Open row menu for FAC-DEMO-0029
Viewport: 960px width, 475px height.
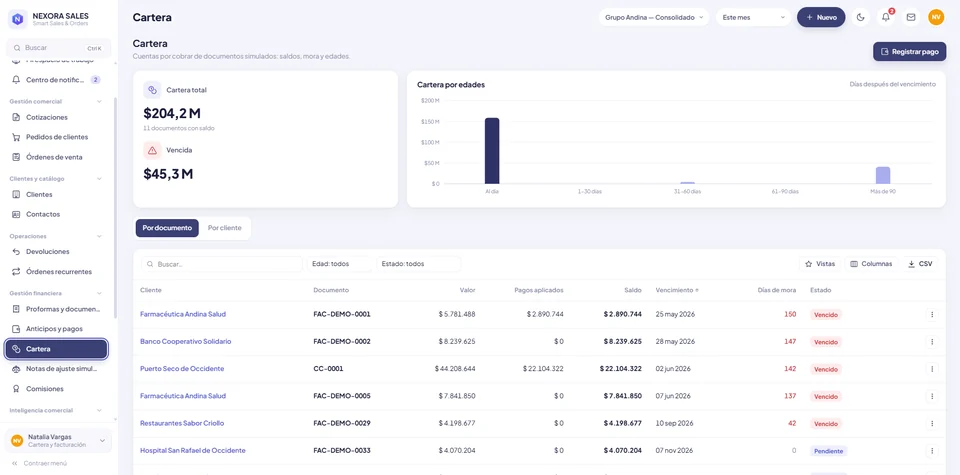(932, 424)
